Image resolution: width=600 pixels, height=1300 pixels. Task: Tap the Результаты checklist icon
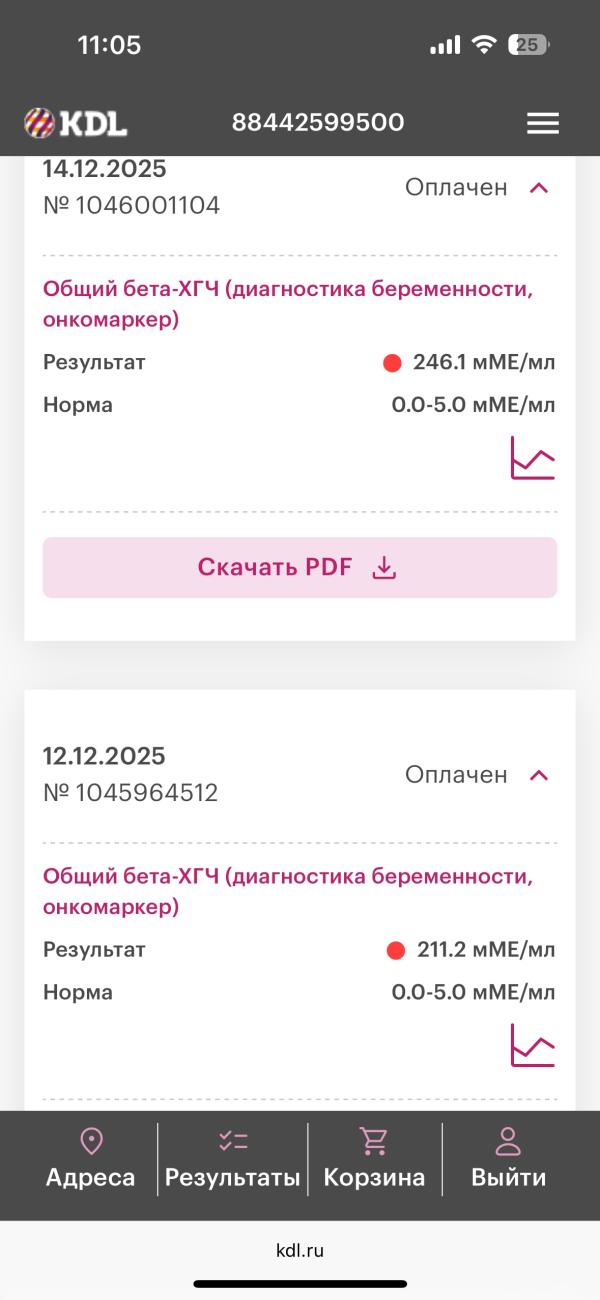click(233, 1141)
